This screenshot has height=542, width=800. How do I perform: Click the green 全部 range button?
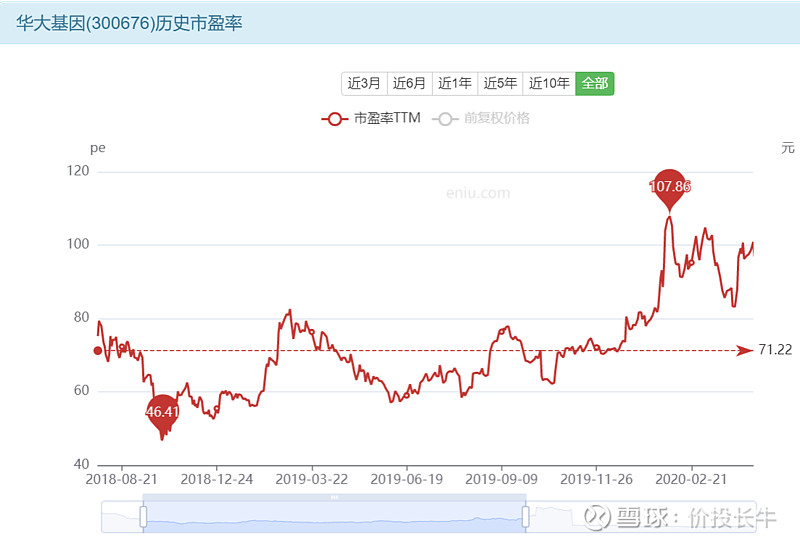[595, 83]
